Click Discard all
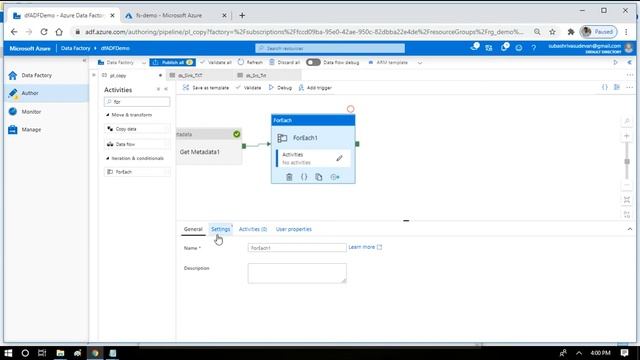Viewport: 640px width, 360px height. tap(284, 62)
